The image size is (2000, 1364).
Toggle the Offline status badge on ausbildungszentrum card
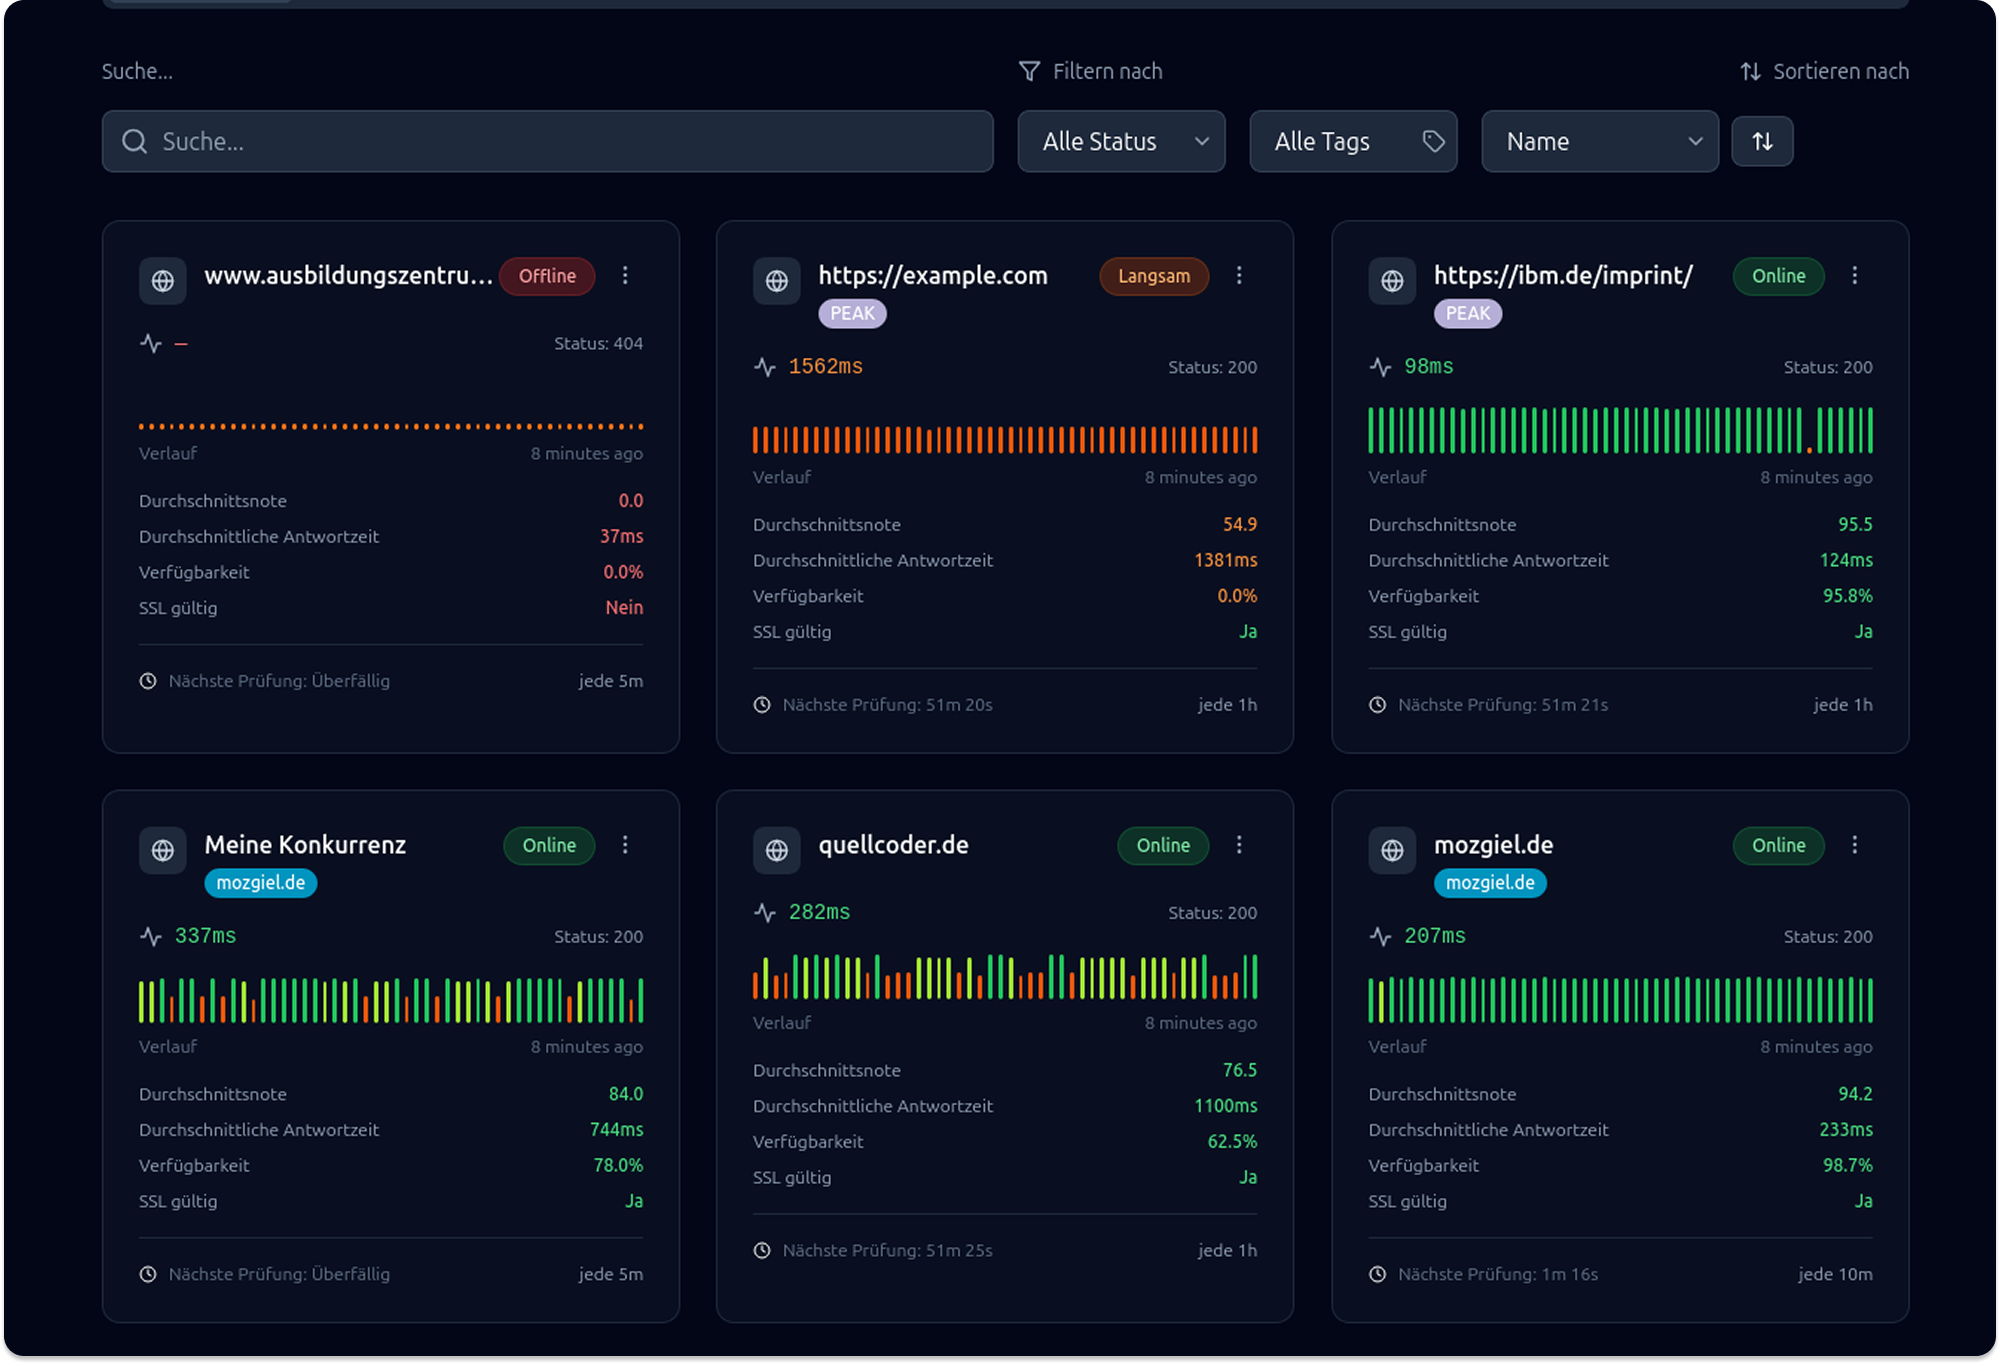[547, 276]
